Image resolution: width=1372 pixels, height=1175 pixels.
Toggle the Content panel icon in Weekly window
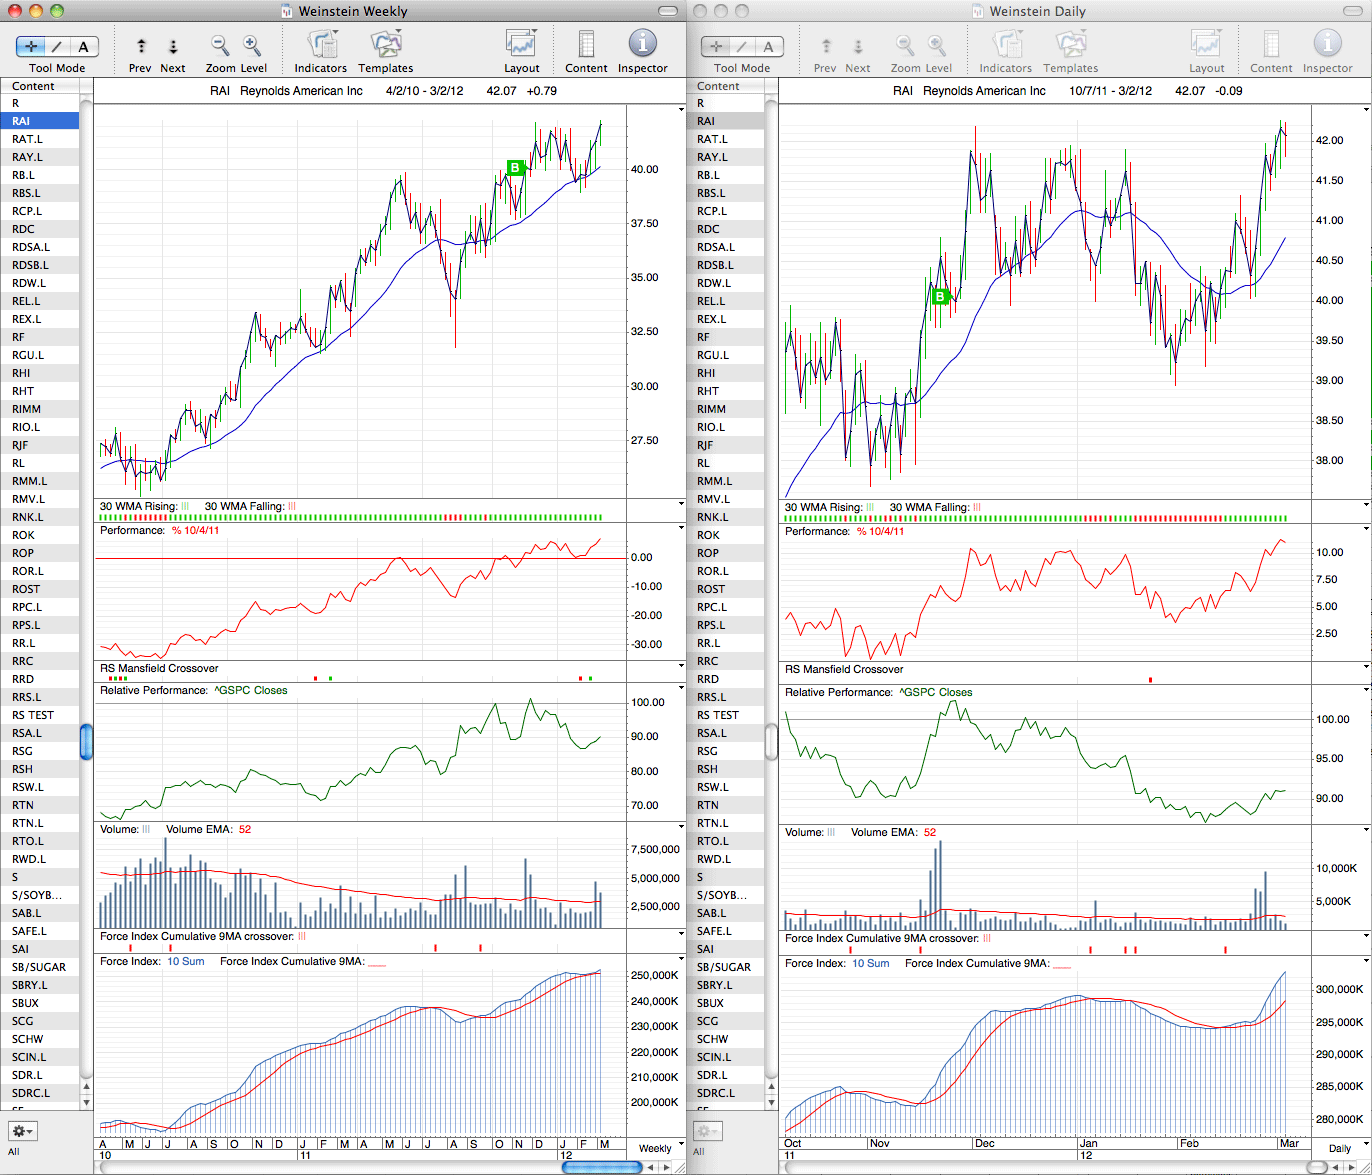point(586,44)
